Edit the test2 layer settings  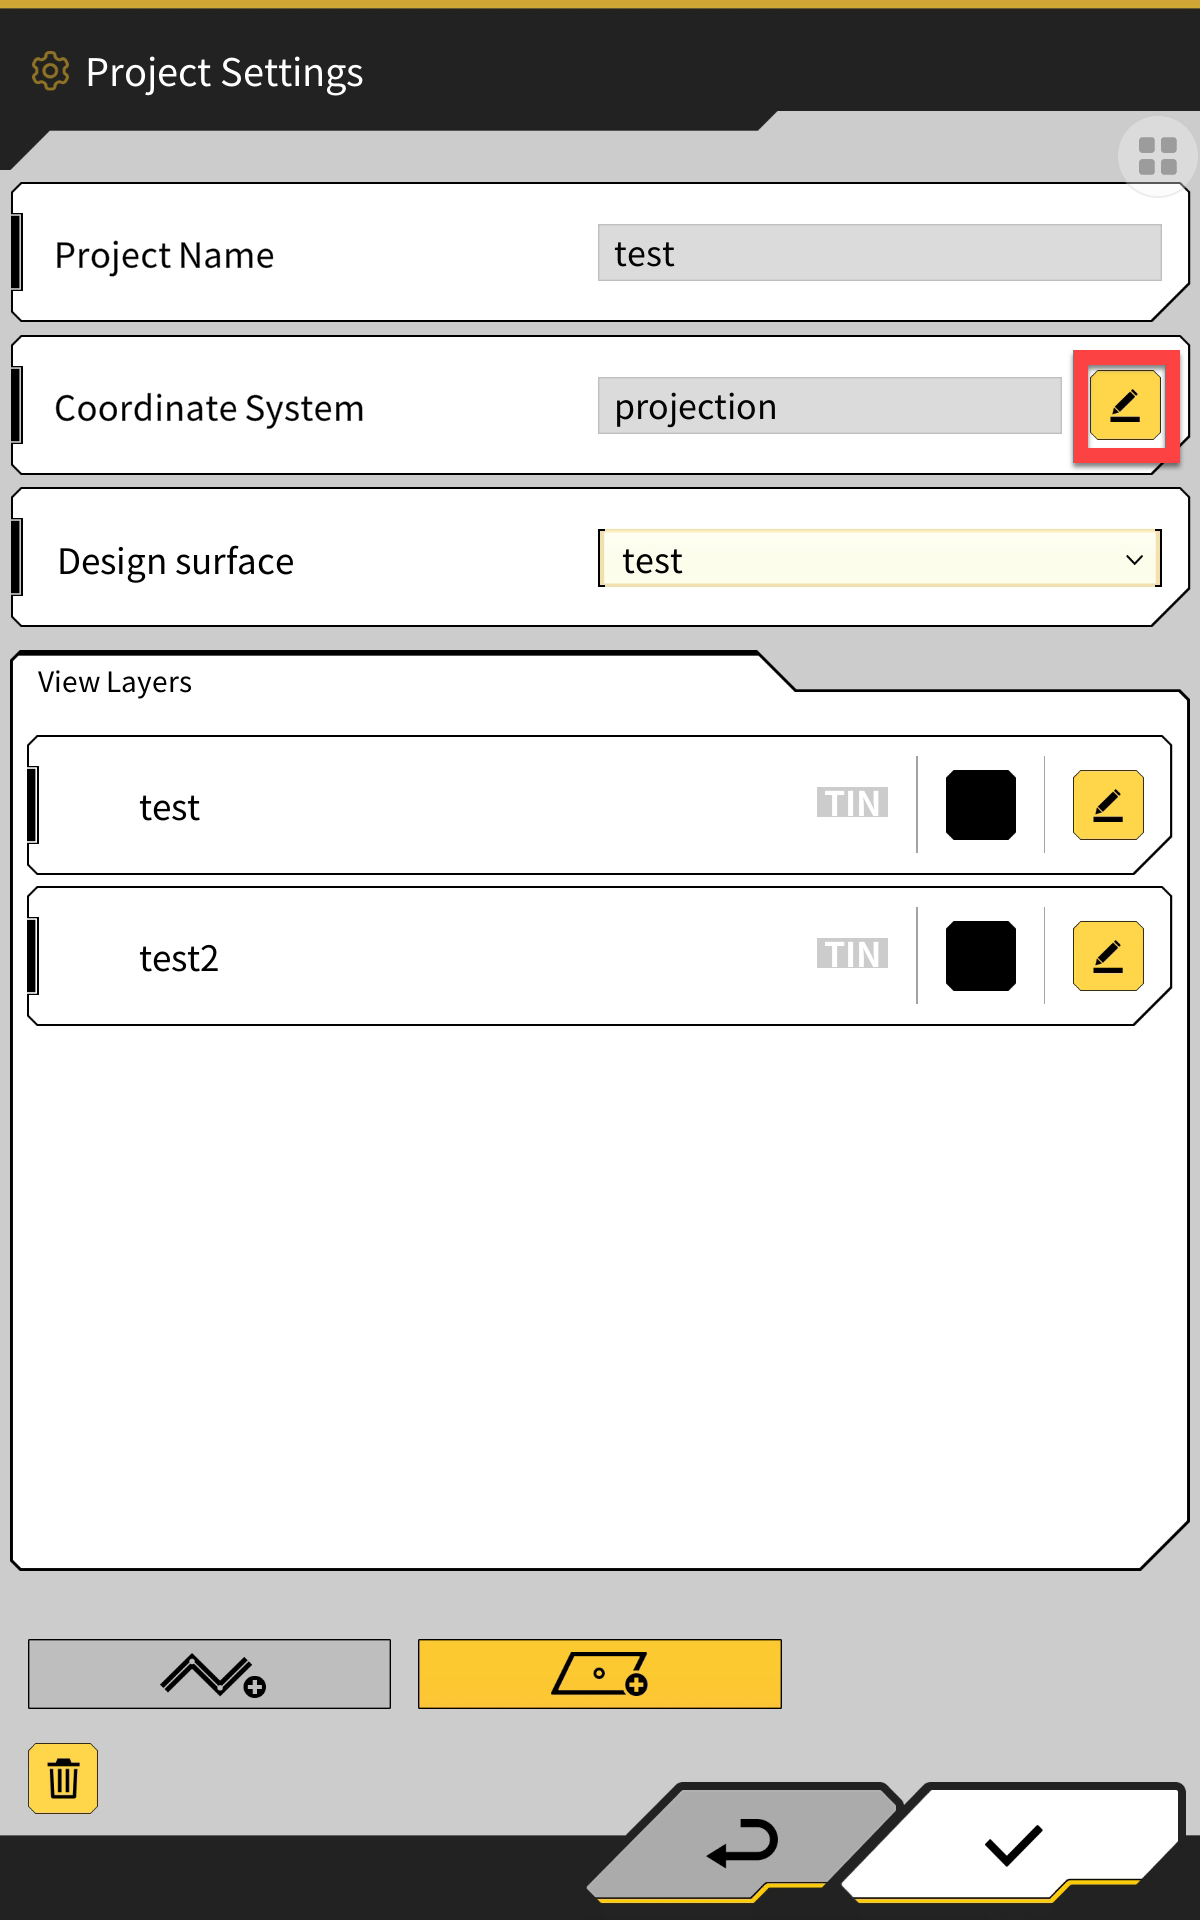[1108, 956]
